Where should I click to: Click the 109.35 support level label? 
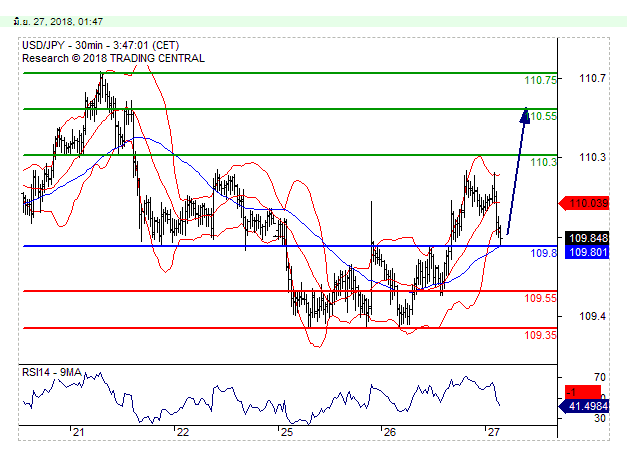click(540, 335)
